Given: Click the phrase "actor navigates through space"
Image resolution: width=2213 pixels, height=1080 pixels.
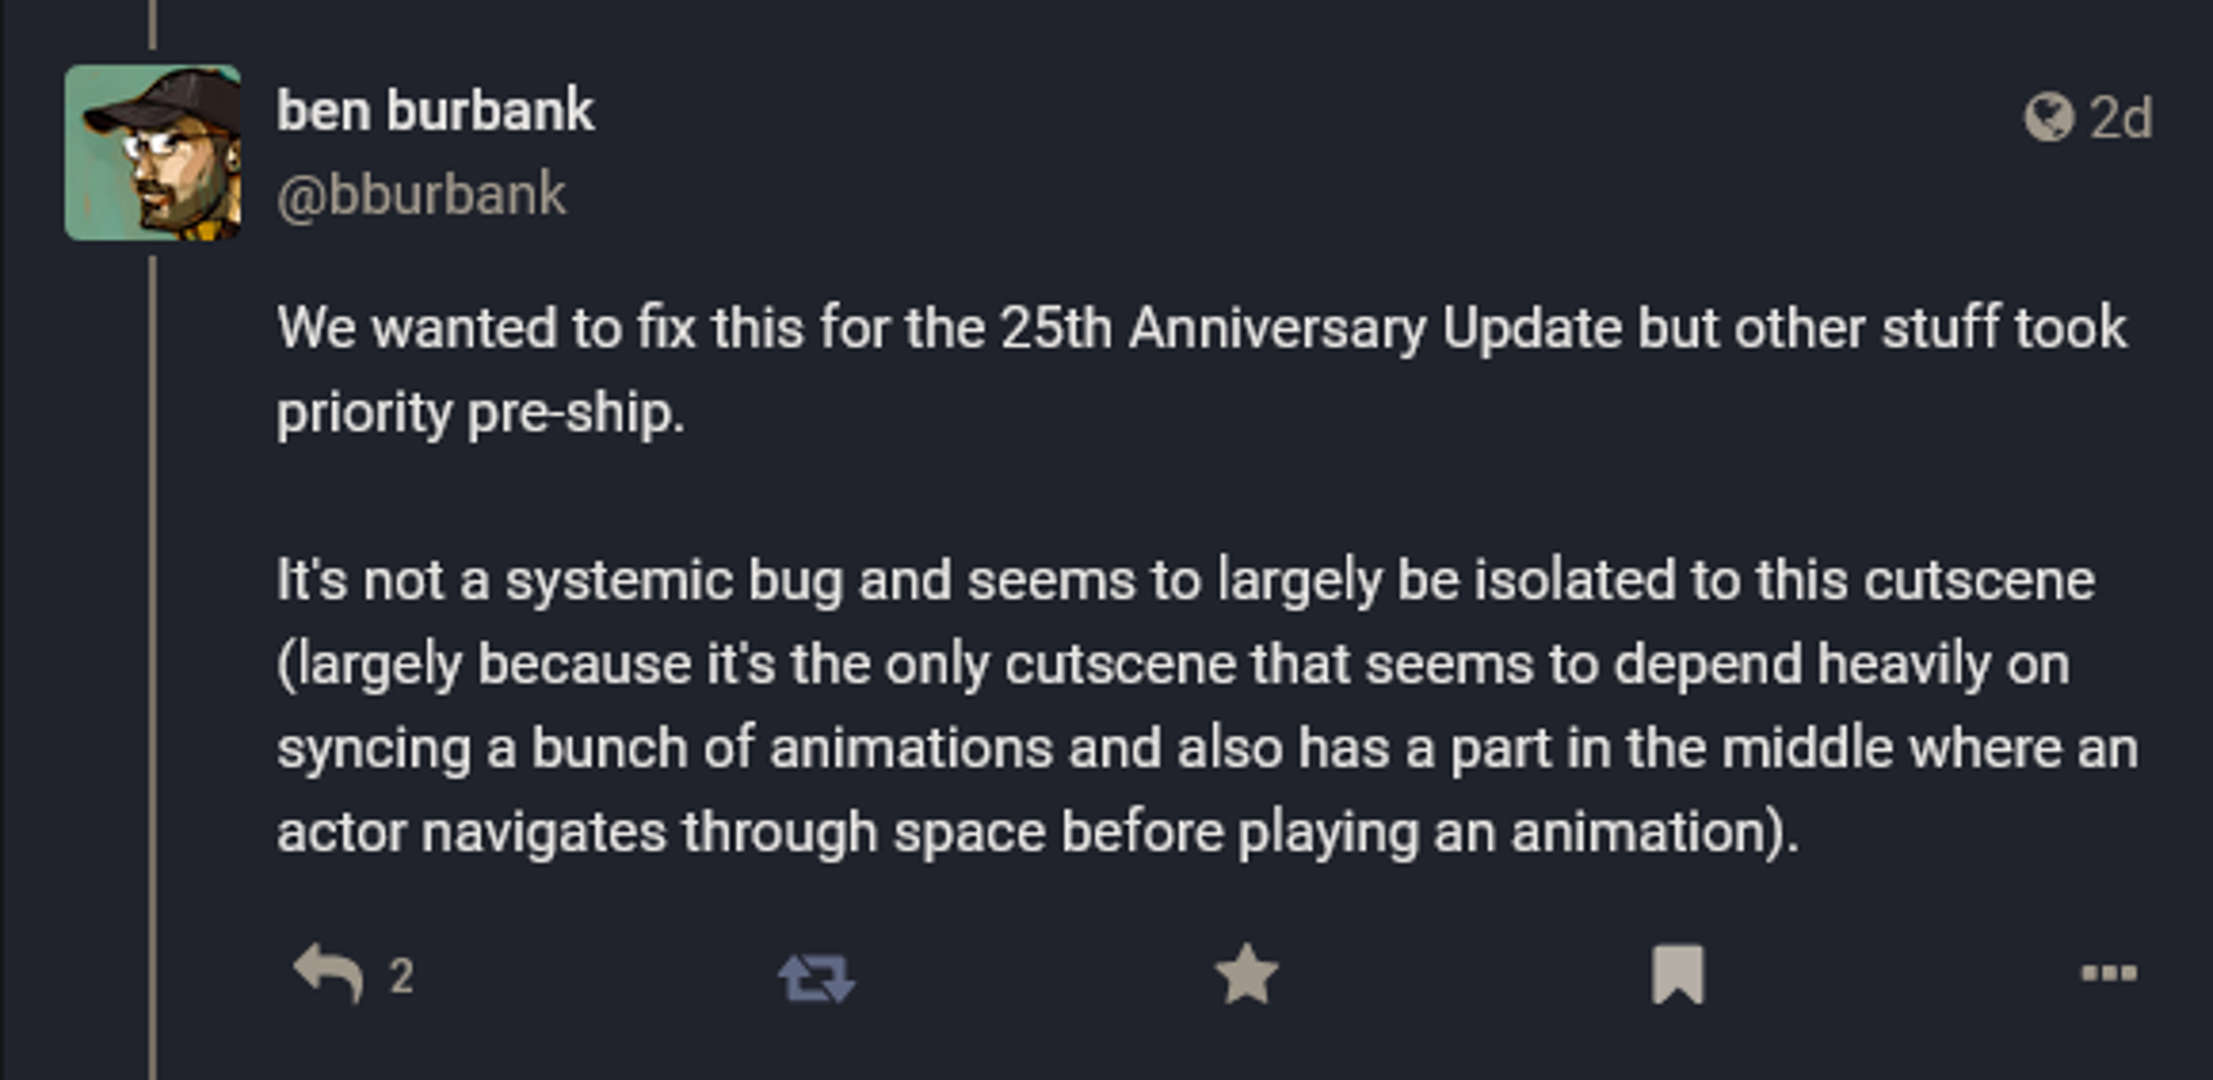Looking at the screenshot, I should [660, 832].
